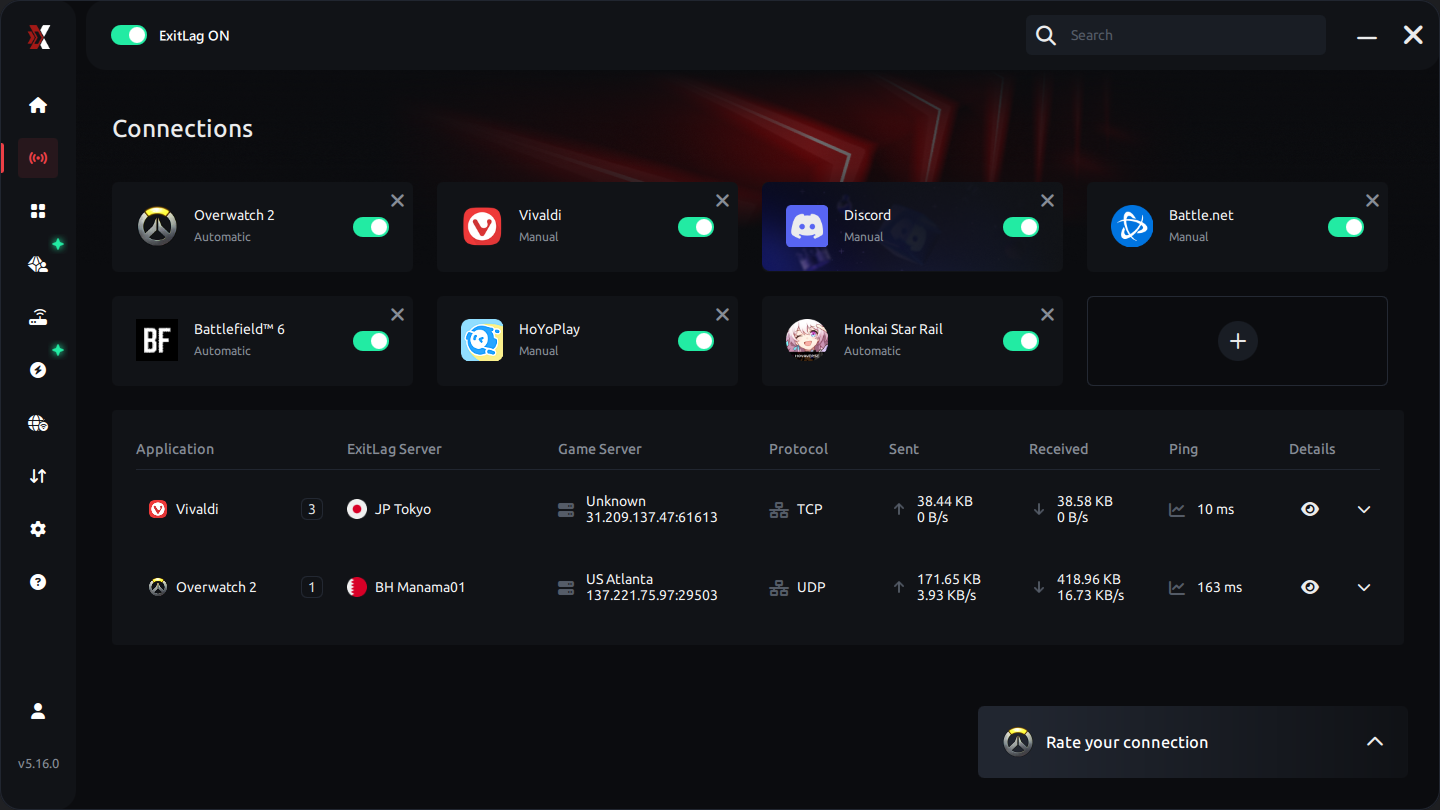Click the ExitLag logo
The height and width of the screenshot is (810, 1440).
click(x=38, y=37)
